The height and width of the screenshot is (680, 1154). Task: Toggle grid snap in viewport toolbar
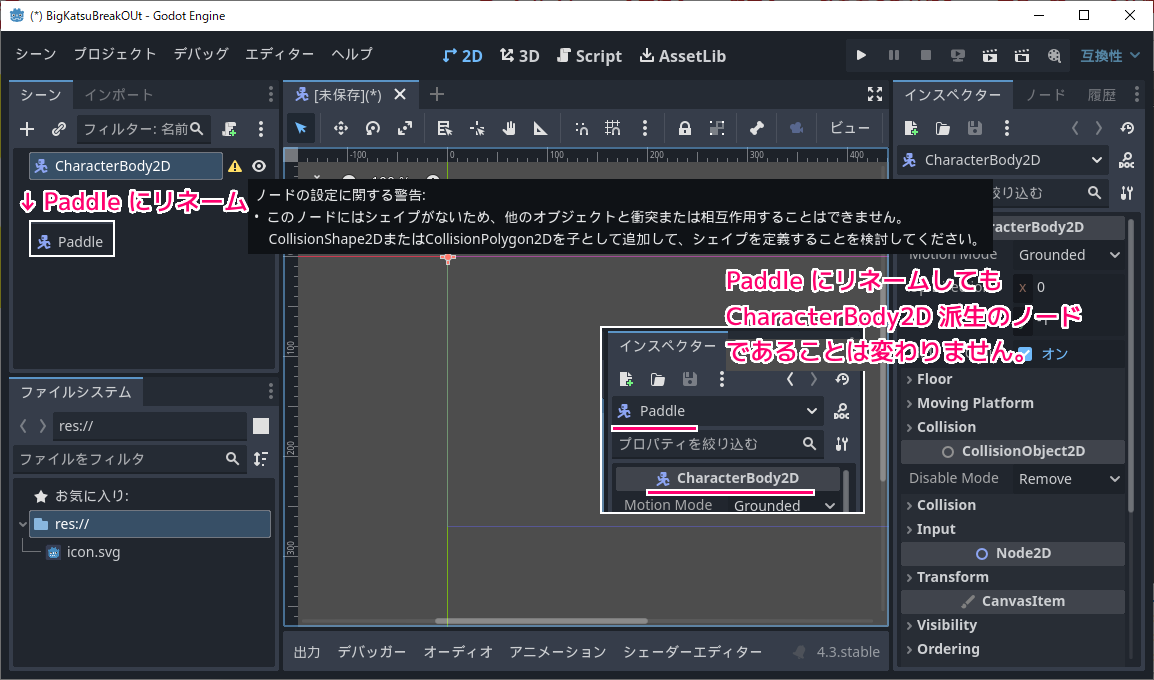click(x=612, y=128)
